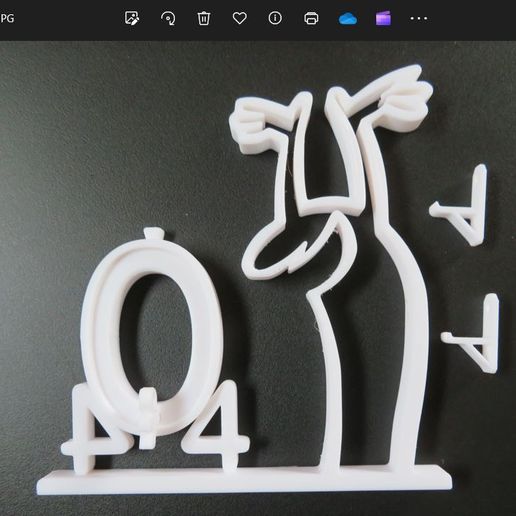Click the upper small number 4 piece
This screenshot has height=516, width=516.
(460, 206)
